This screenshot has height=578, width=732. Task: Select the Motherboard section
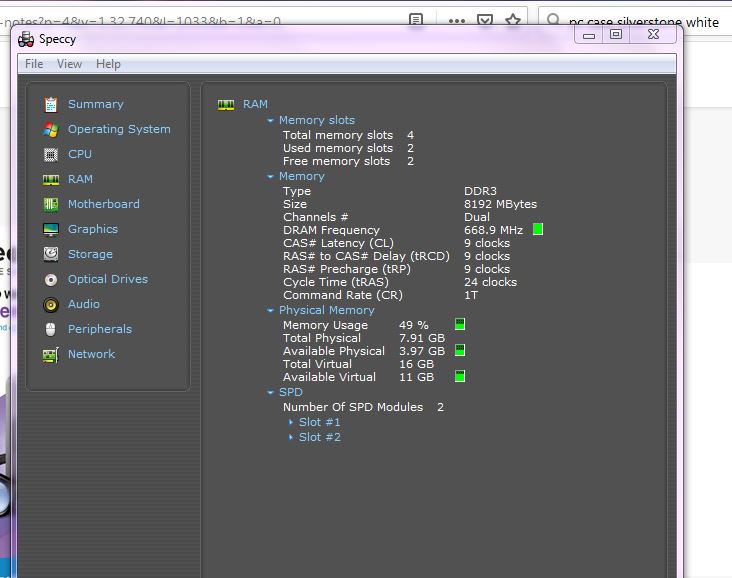(x=104, y=204)
